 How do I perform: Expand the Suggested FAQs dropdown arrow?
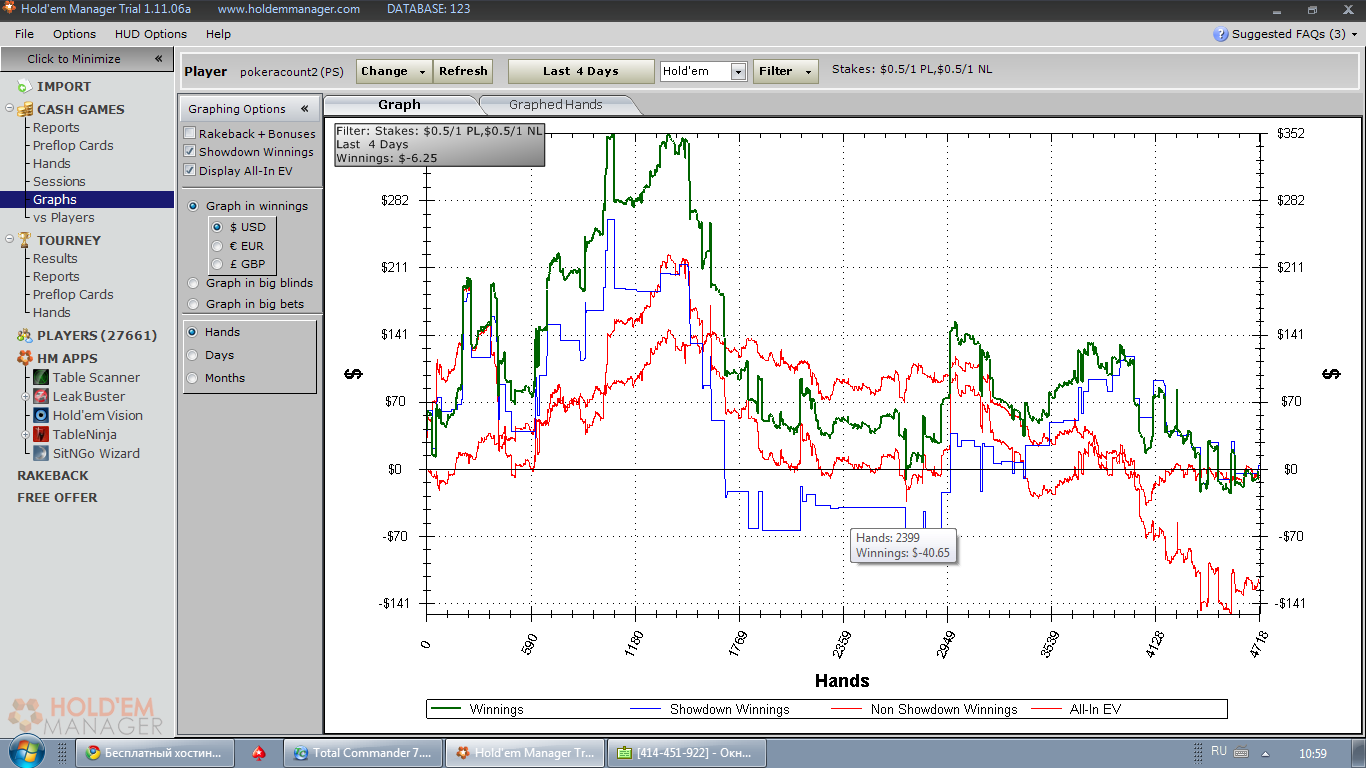(x=1354, y=34)
